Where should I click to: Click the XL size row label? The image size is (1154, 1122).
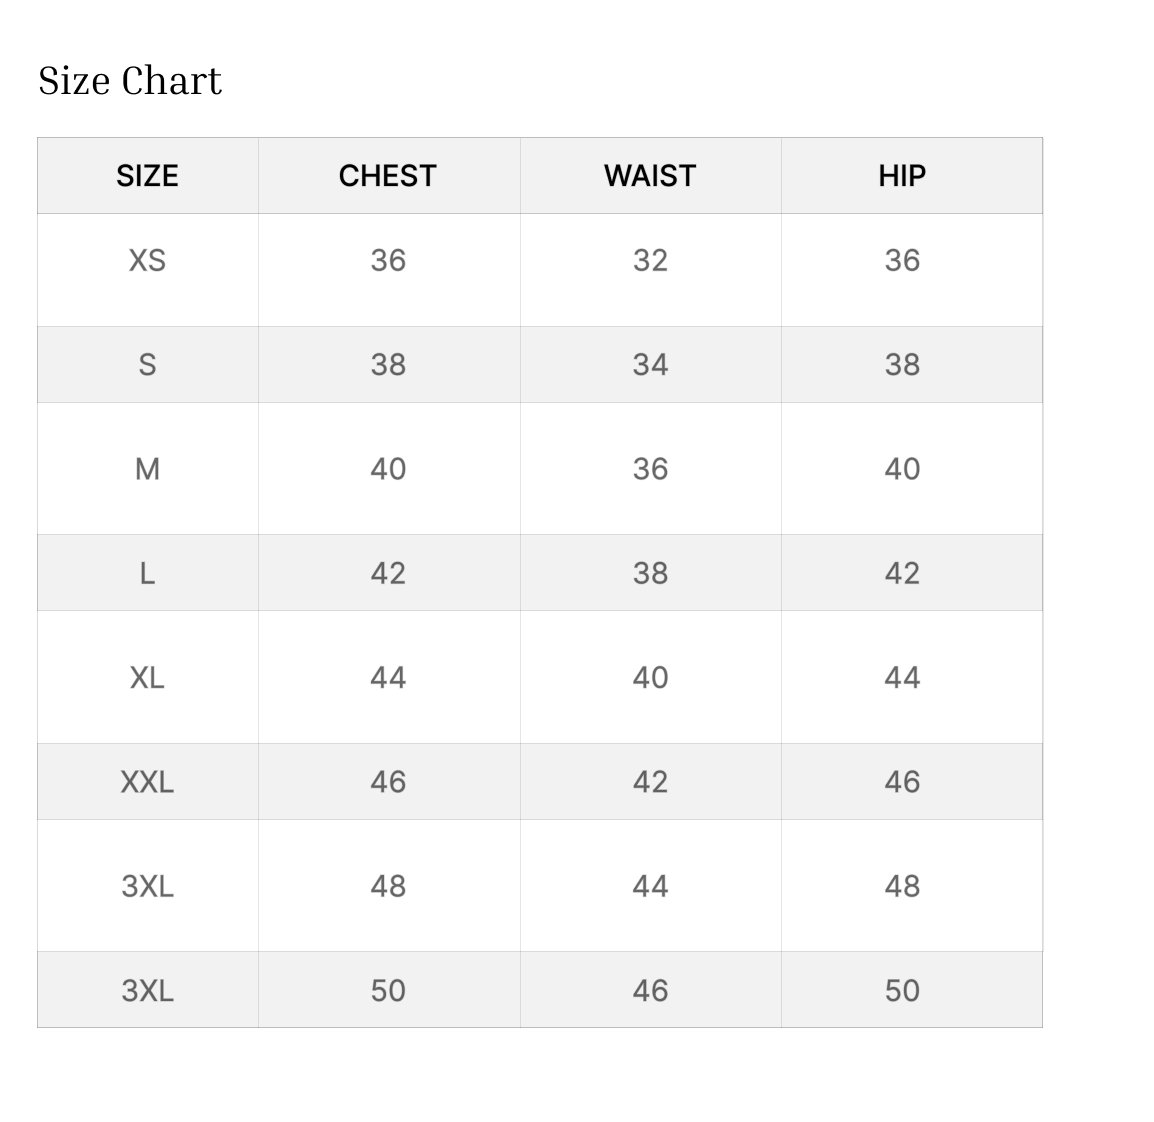point(147,678)
